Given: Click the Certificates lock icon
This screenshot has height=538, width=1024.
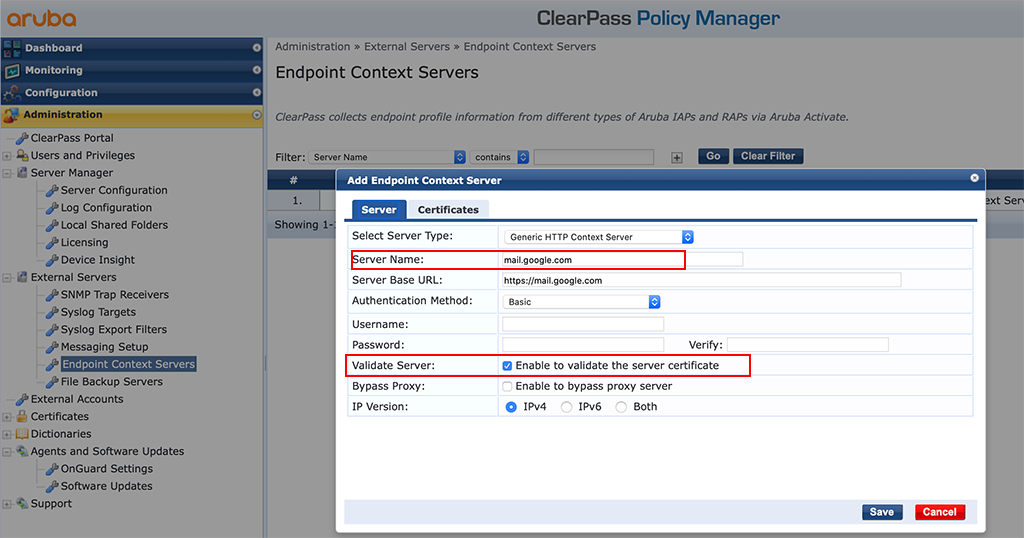Looking at the screenshot, I should 22,417.
